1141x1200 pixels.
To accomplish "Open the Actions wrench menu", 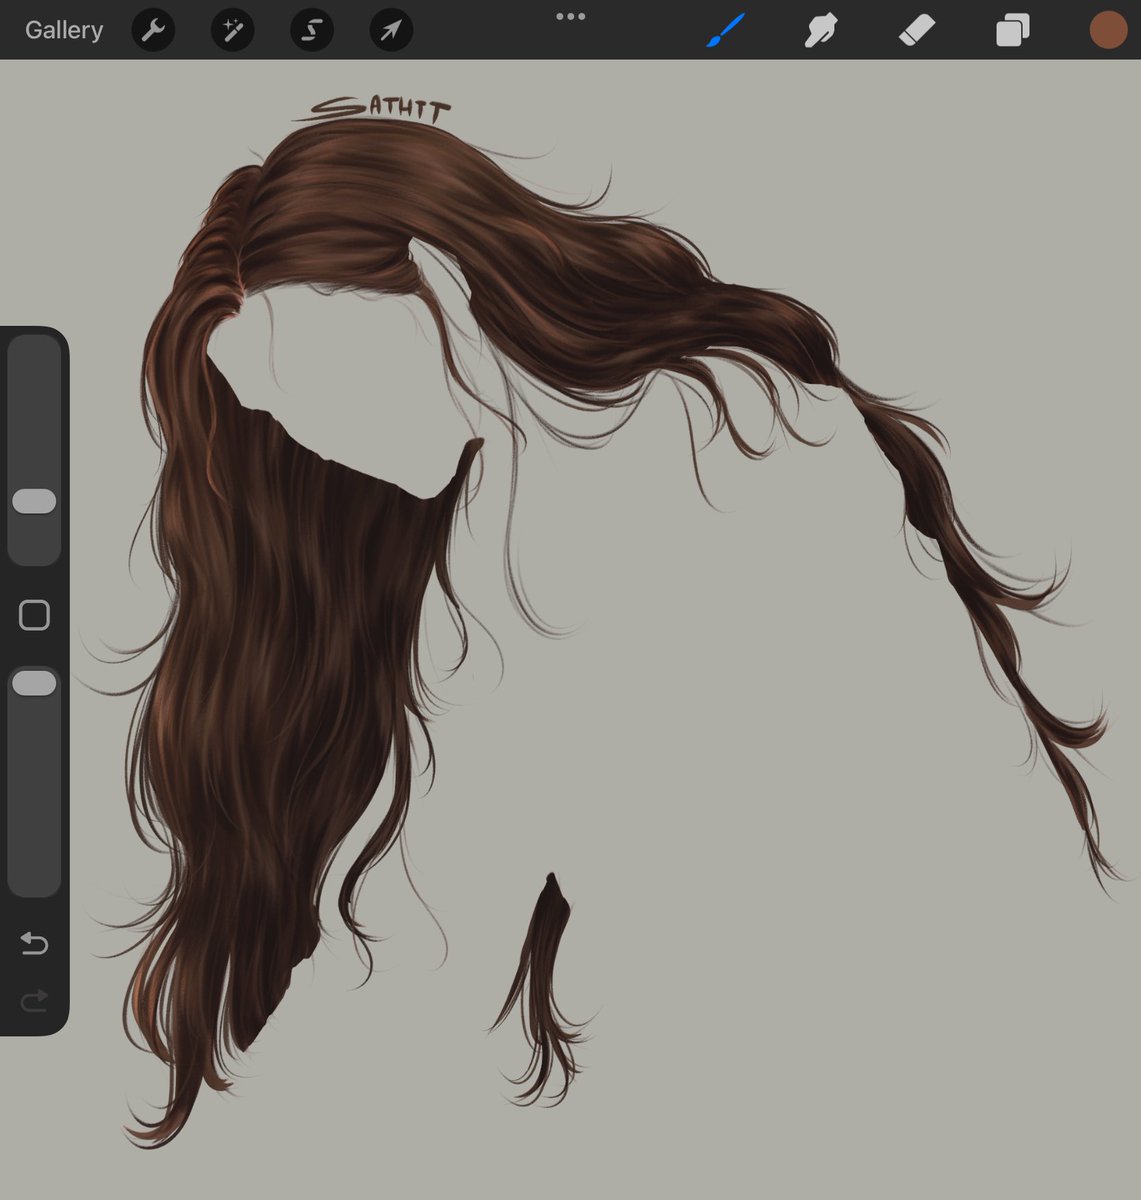I will tap(153, 31).
